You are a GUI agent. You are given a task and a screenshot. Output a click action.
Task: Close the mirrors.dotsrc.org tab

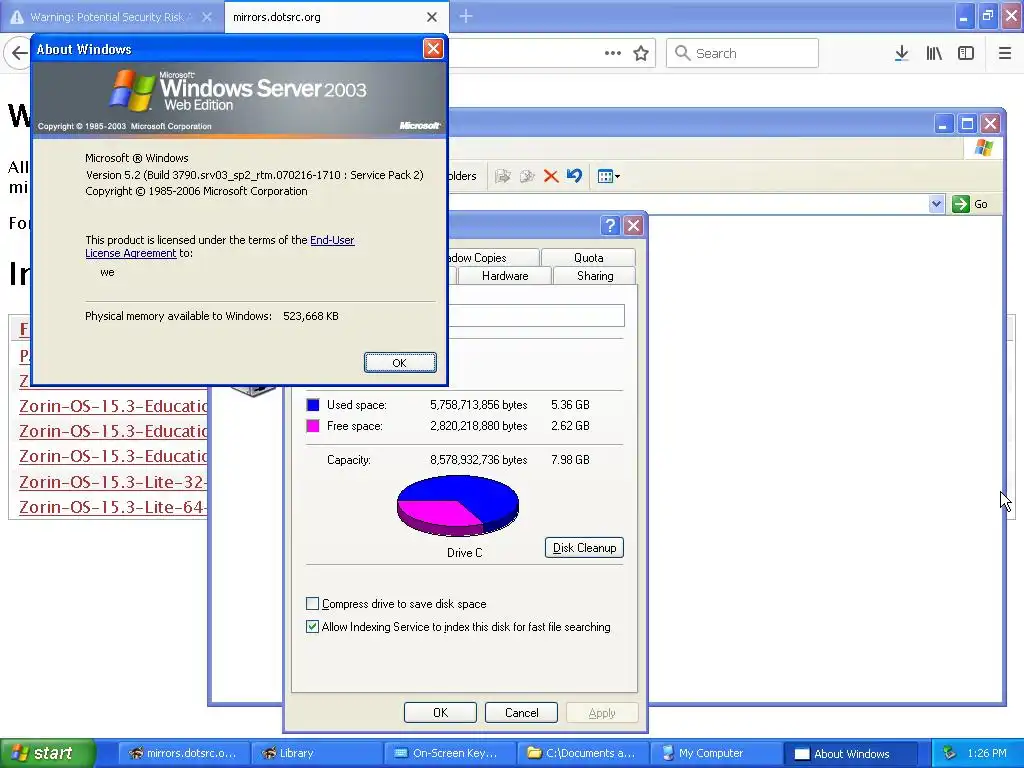pos(432,17)
